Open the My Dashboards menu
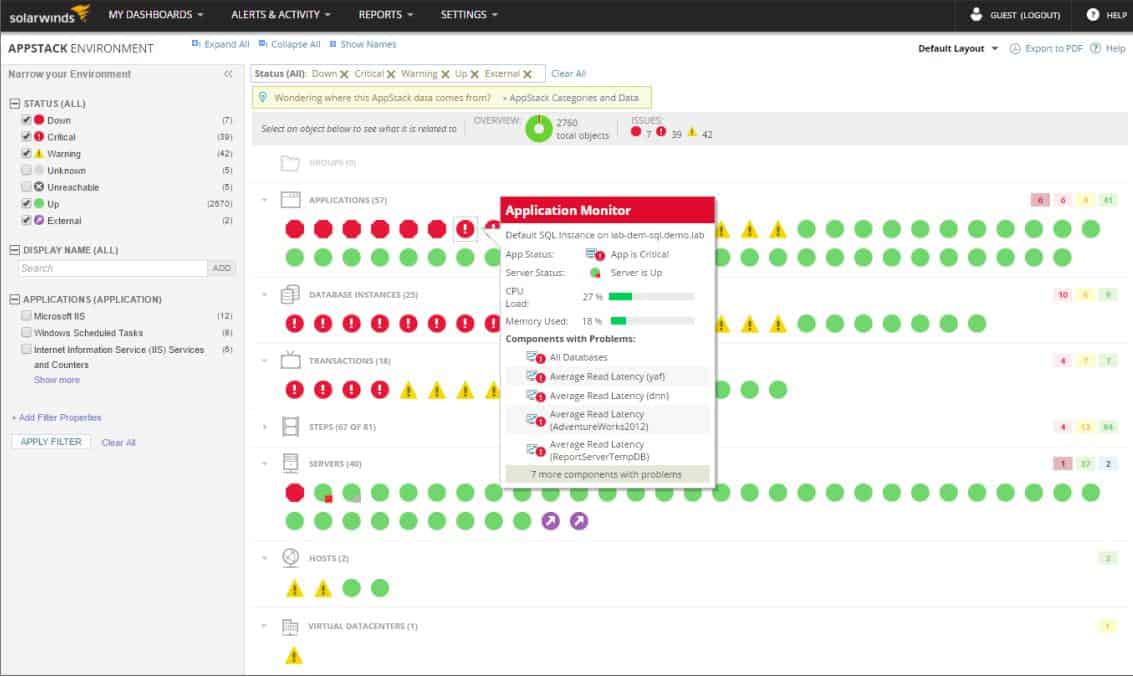The width and height of the screenshot is (1133, 677). [x=155, y=14]
